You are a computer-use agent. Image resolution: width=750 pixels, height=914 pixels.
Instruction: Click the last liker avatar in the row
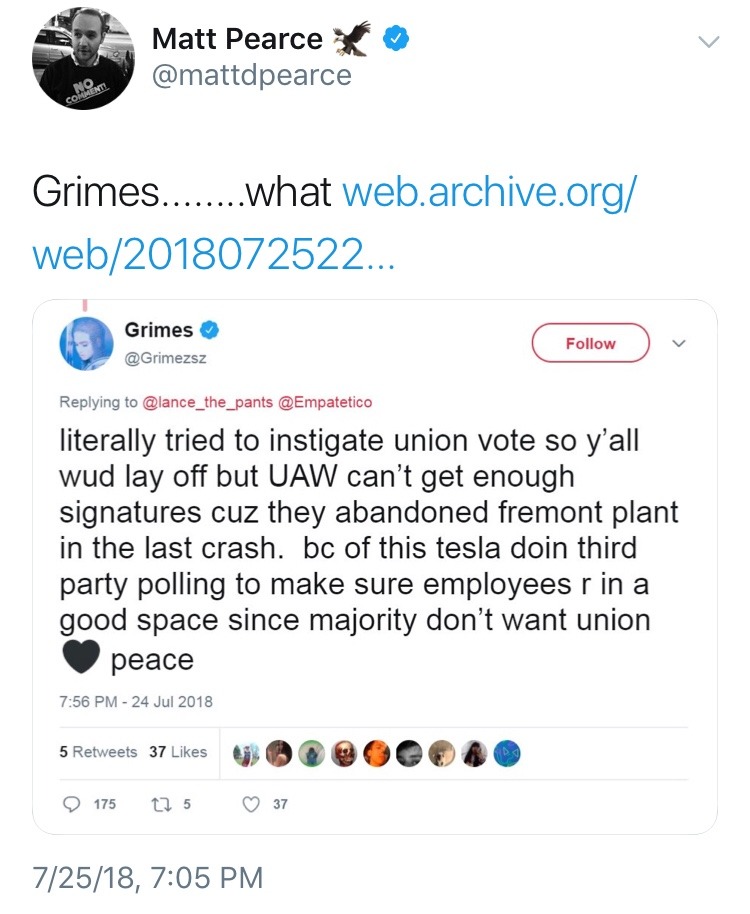(507, 752)
